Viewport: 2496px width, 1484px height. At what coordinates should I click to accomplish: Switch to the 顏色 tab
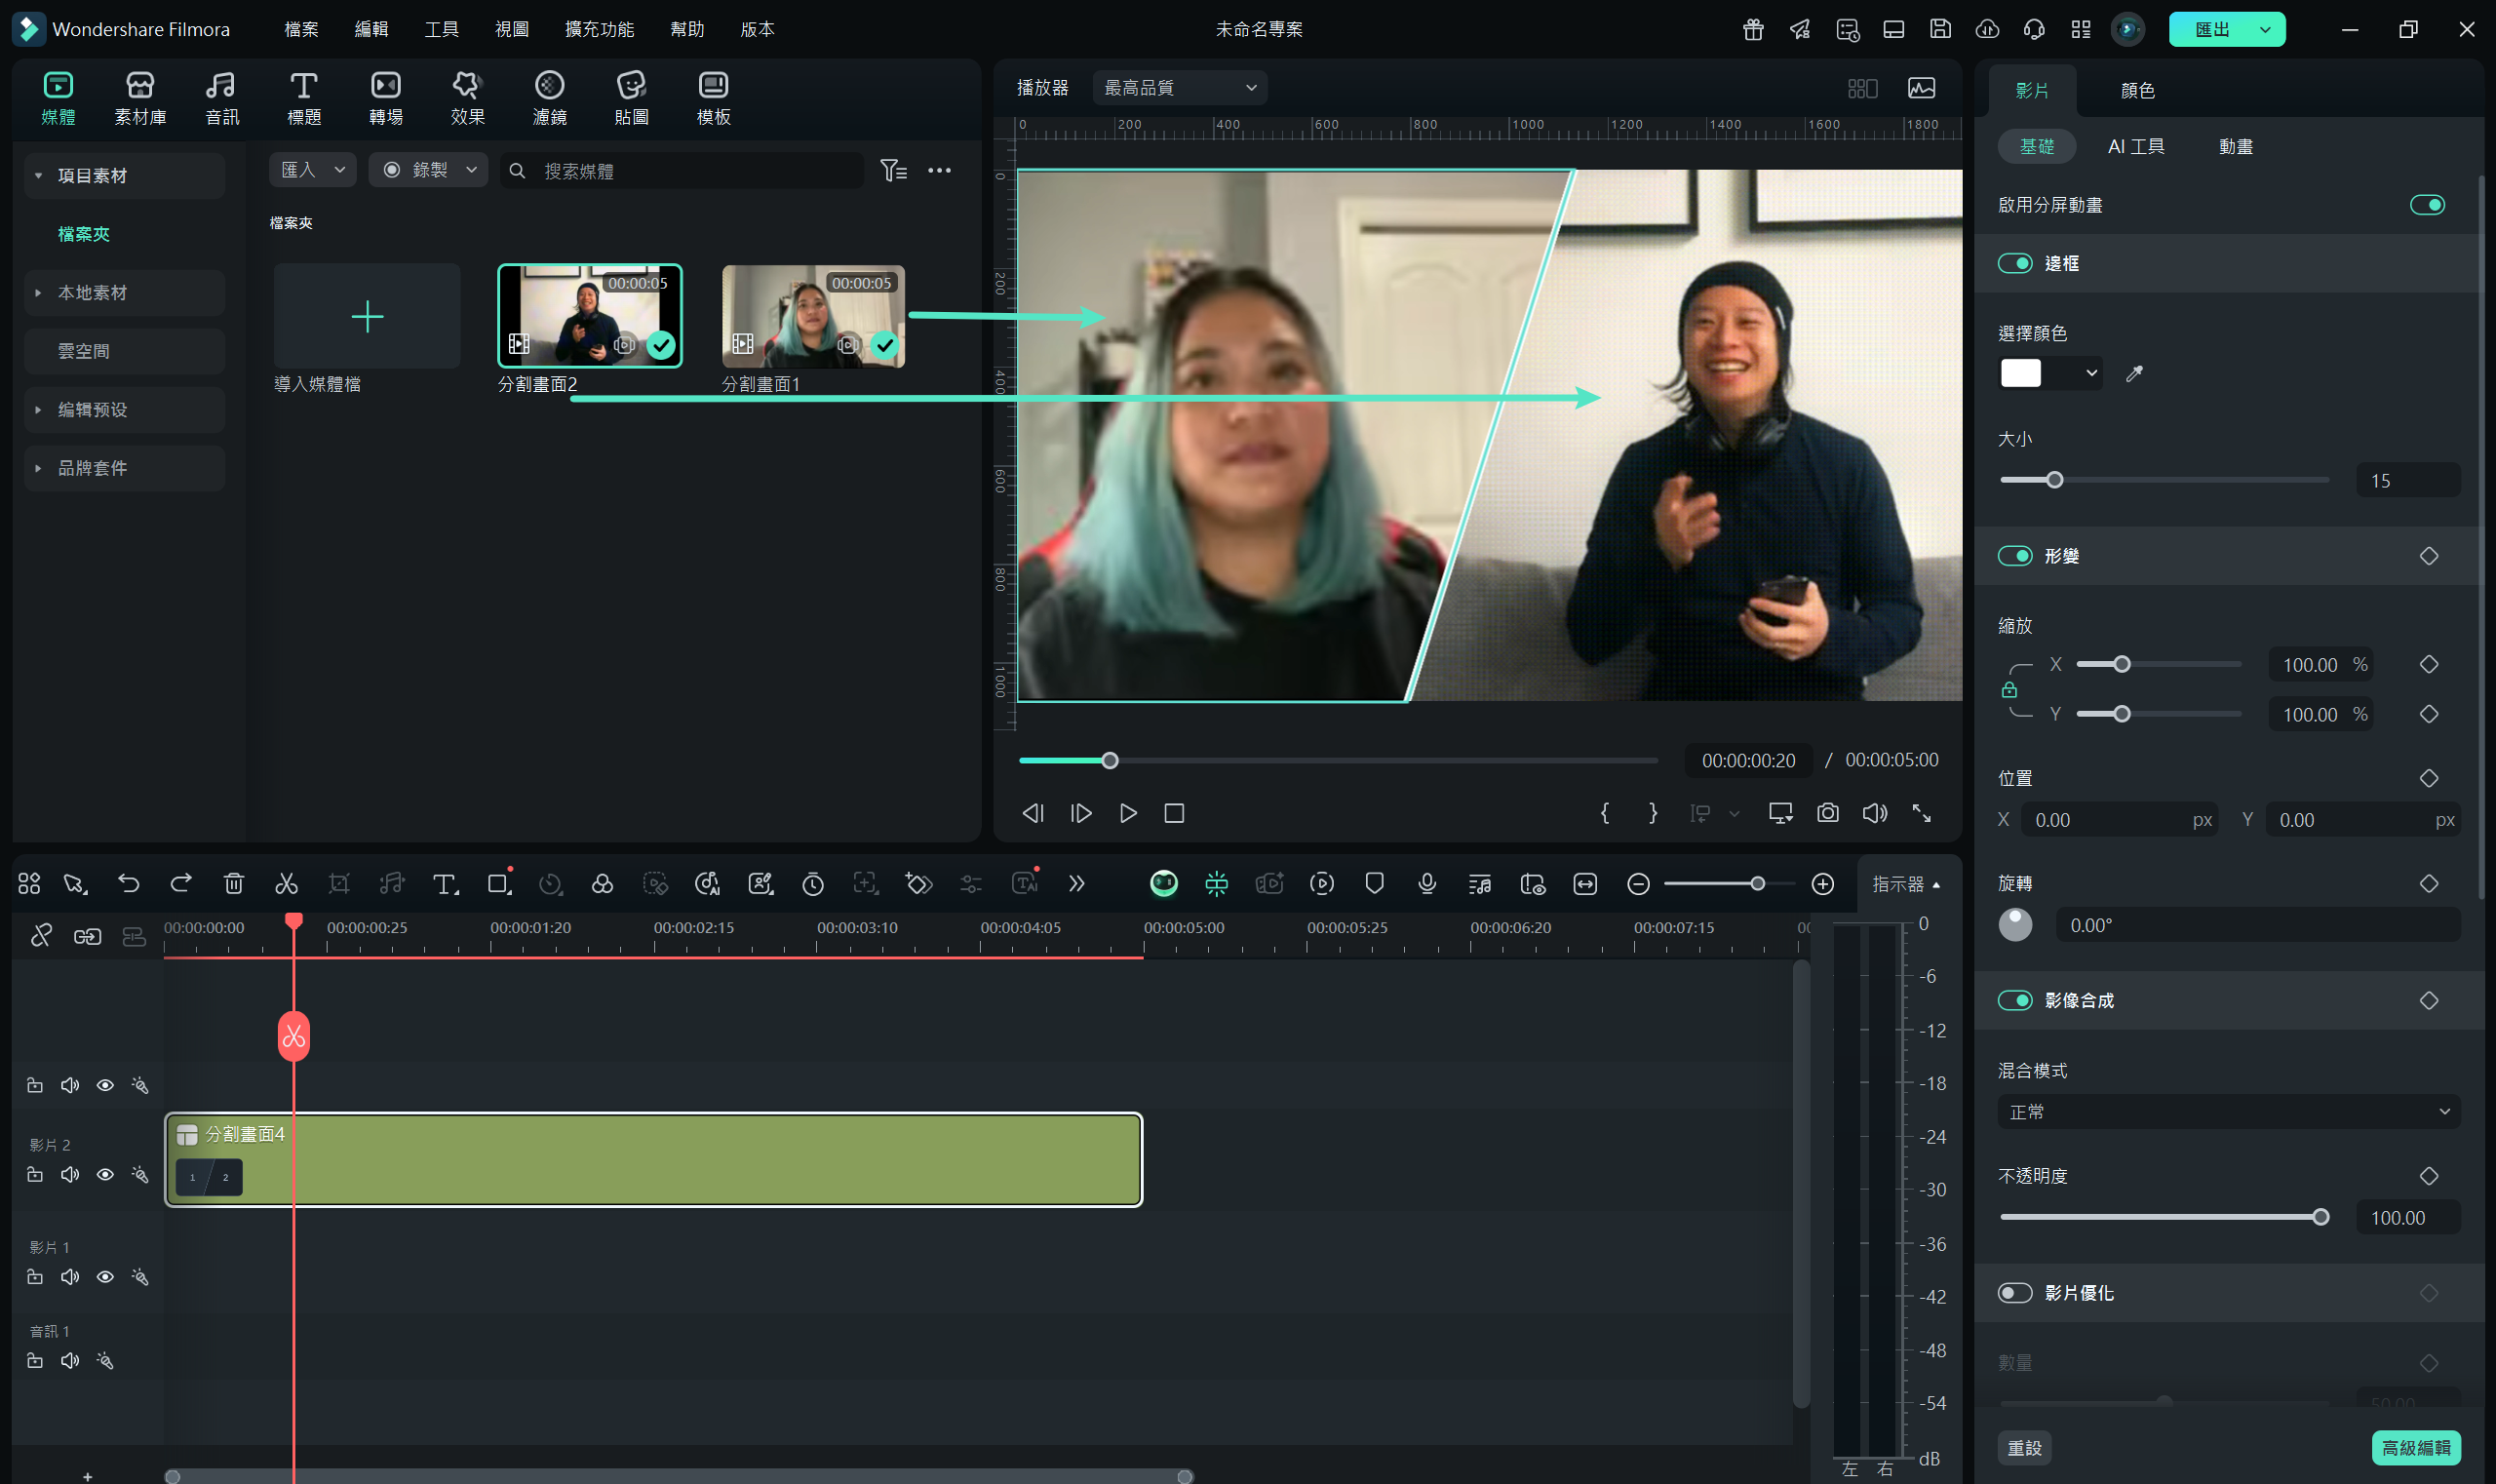tap(2138, 90)
